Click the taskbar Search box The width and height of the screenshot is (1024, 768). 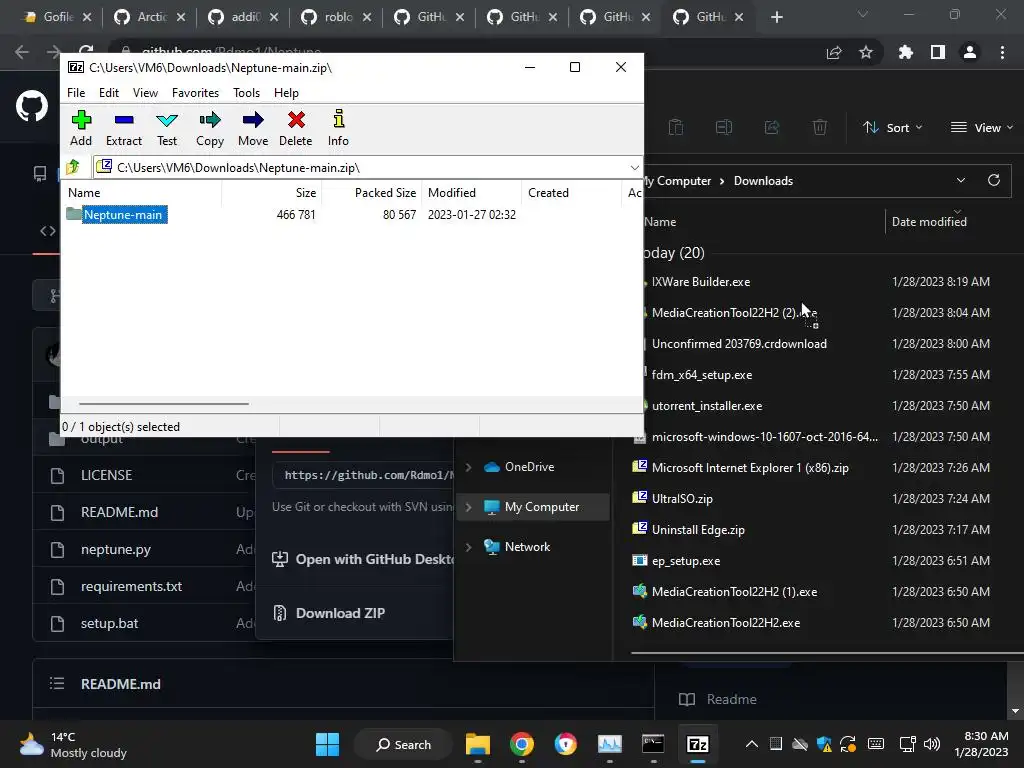click(x=404, y=744)
